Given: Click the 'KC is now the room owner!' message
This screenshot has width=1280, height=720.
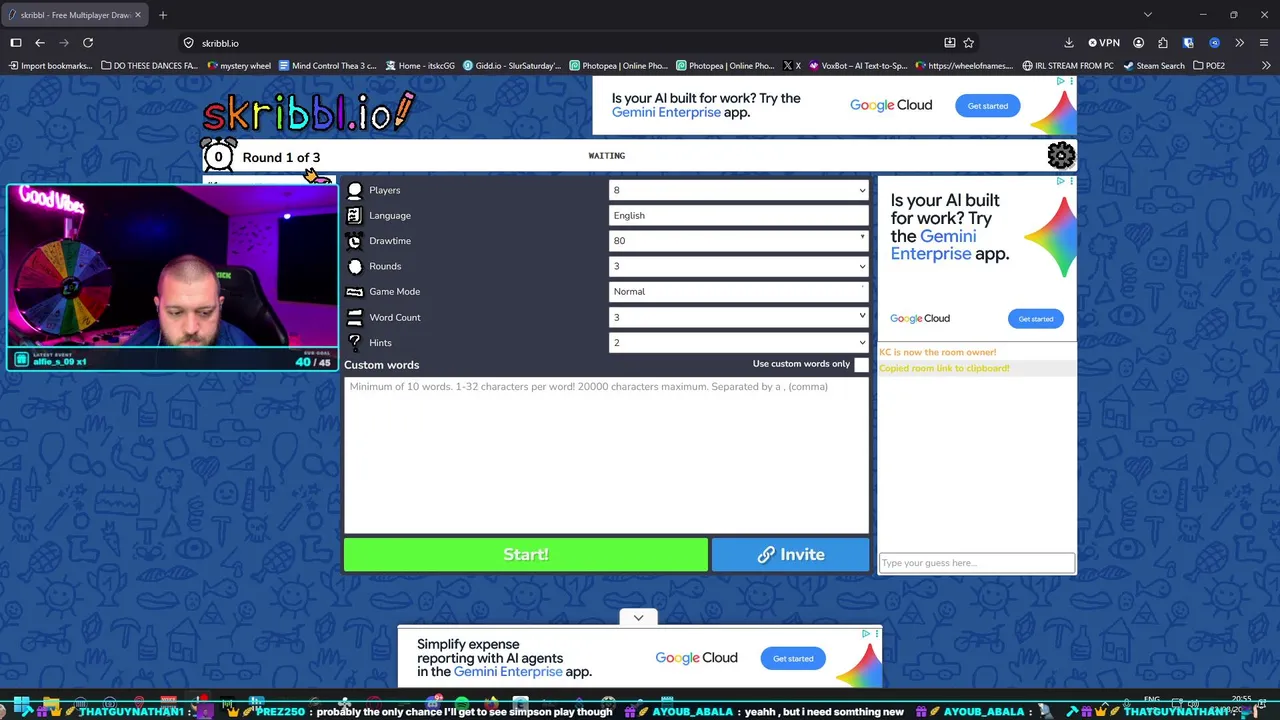Looking at the screenshot, I should tap(938, 352).
